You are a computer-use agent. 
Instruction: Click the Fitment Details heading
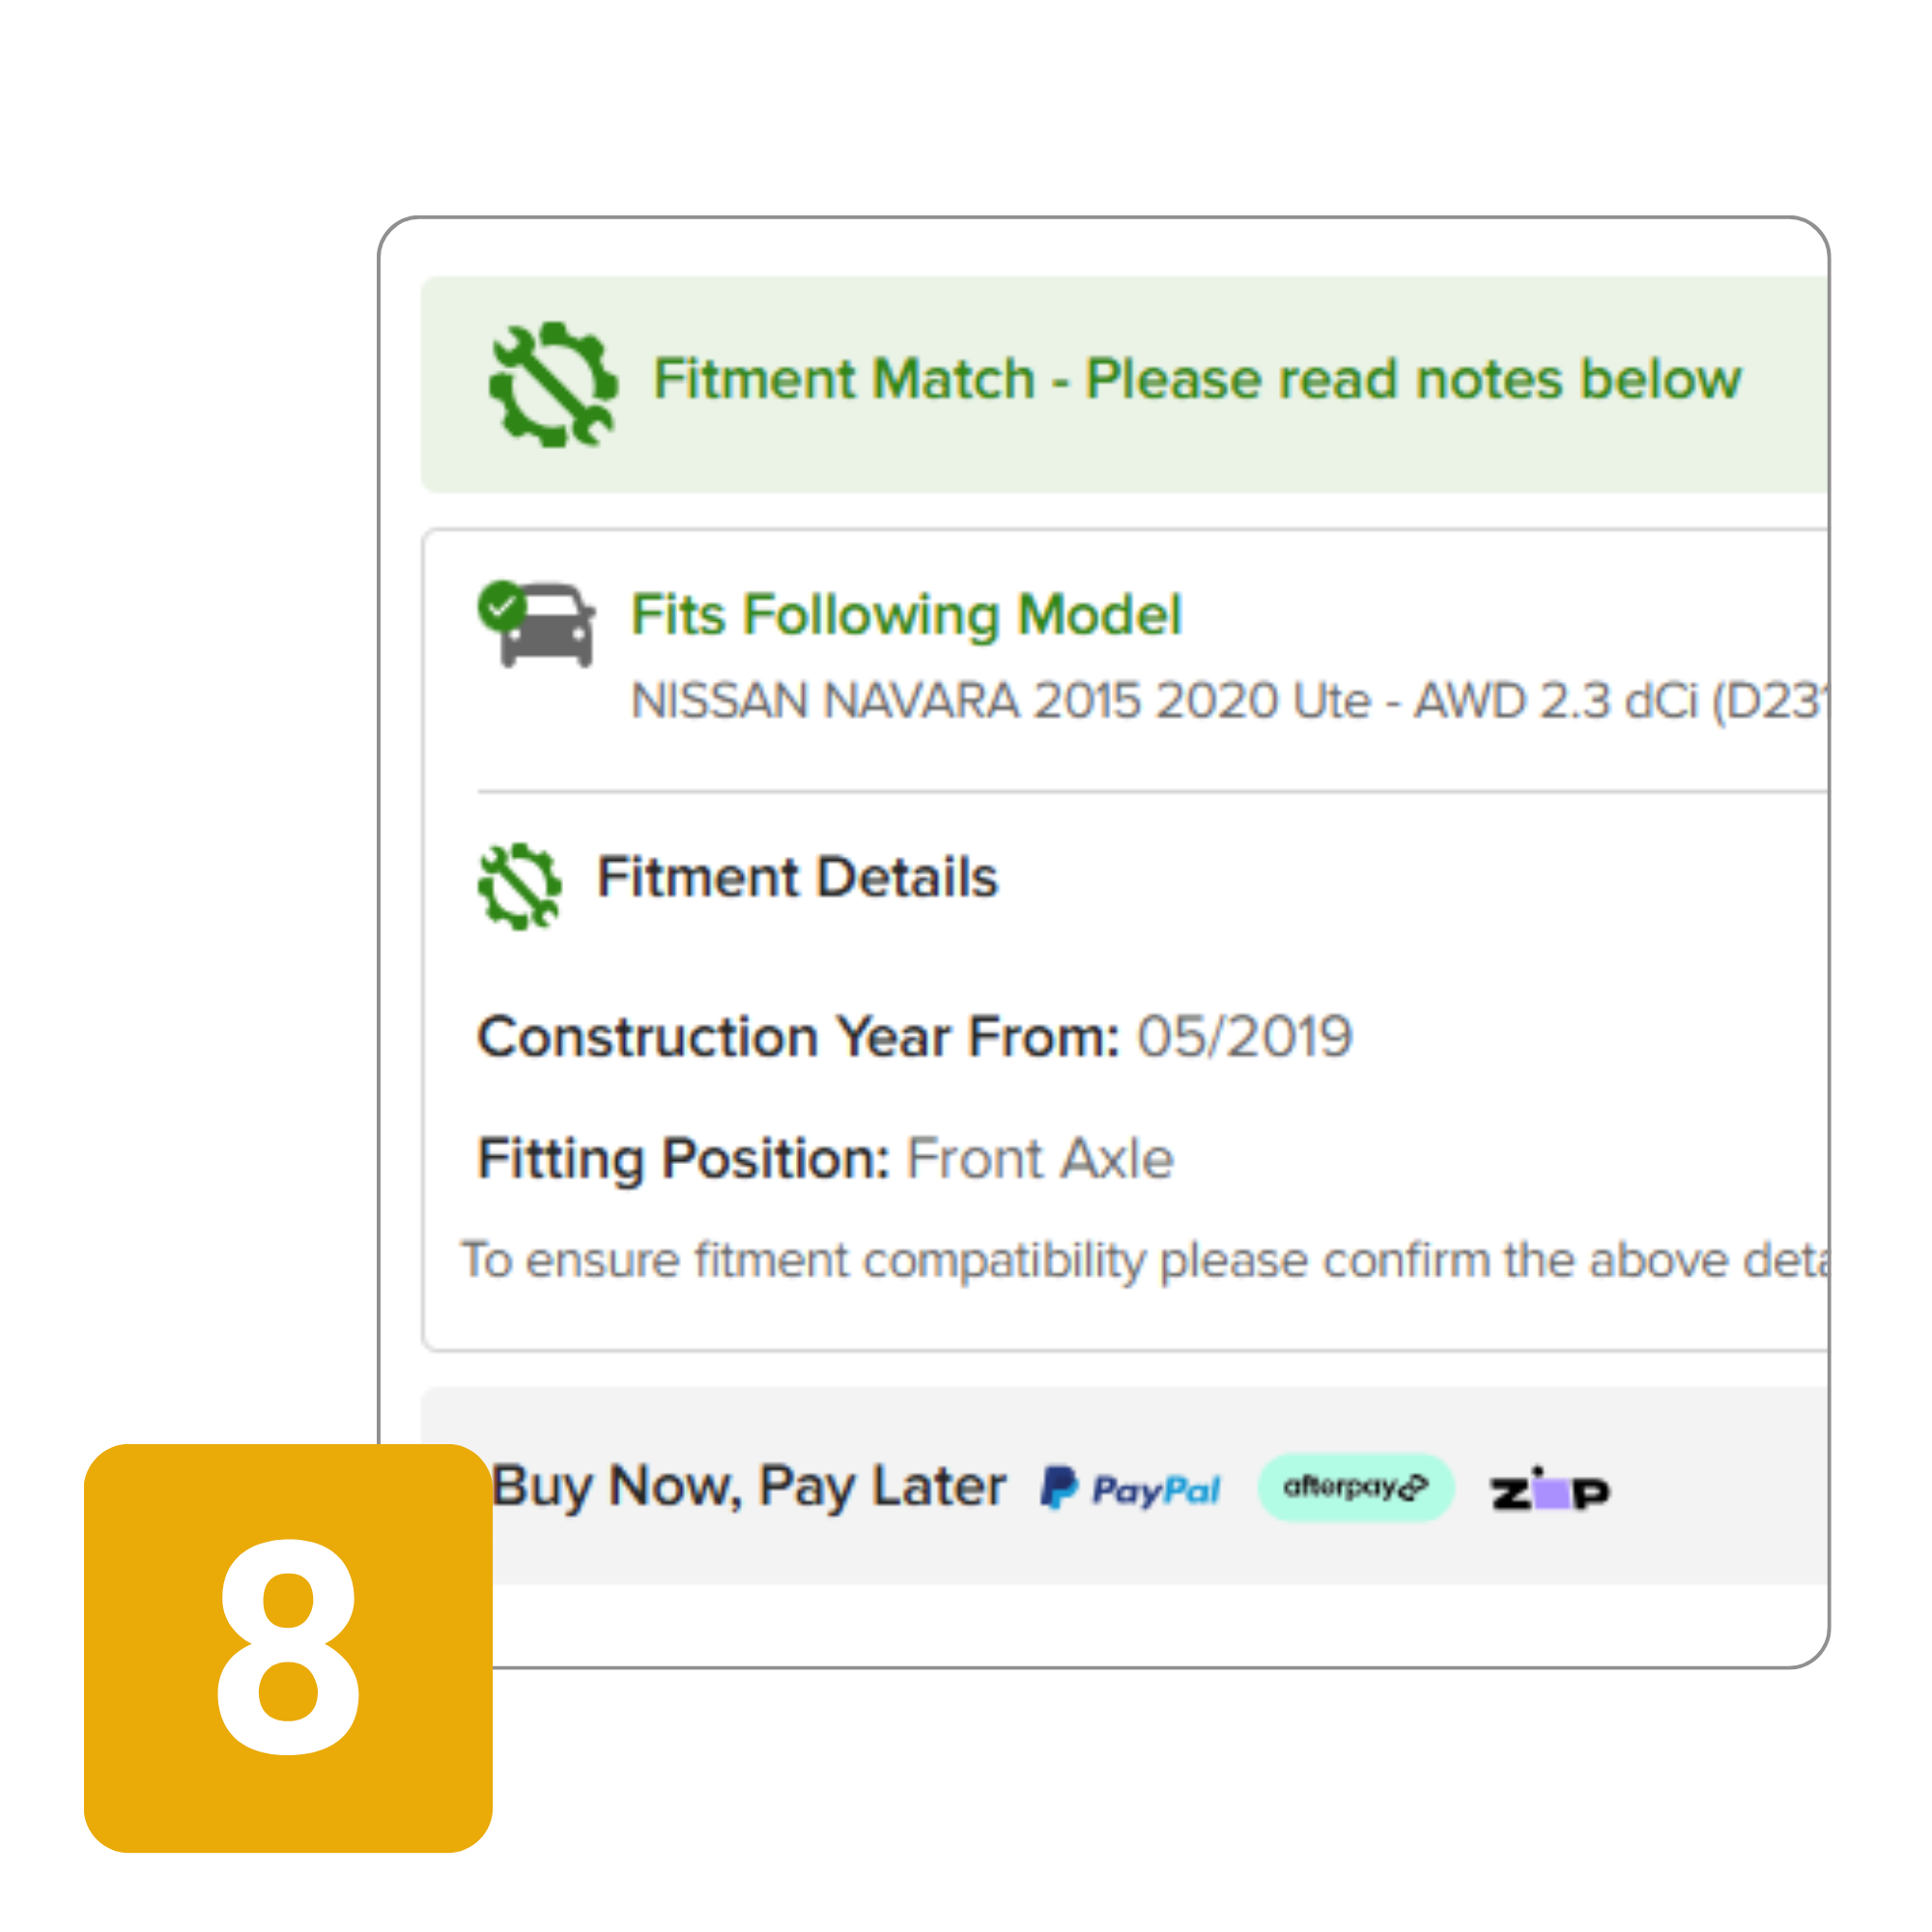point(797,878)
